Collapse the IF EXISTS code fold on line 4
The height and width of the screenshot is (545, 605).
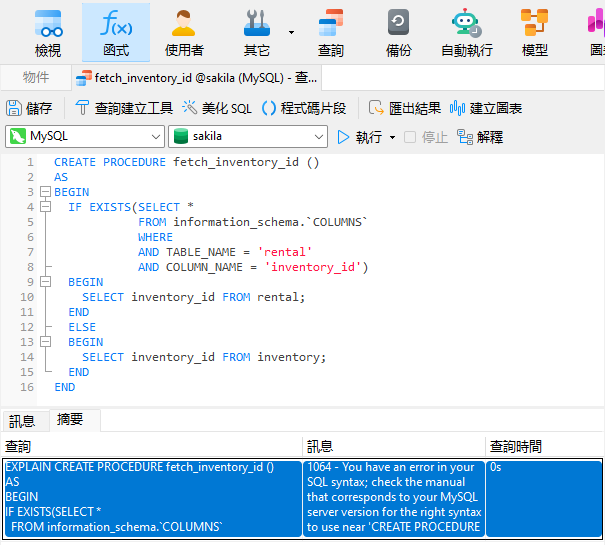pos(46,207)
